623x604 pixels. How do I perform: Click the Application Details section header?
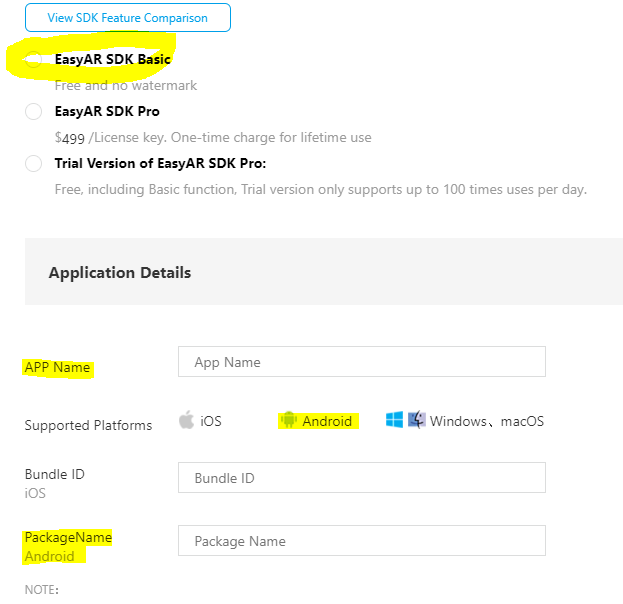pos(120,272)
